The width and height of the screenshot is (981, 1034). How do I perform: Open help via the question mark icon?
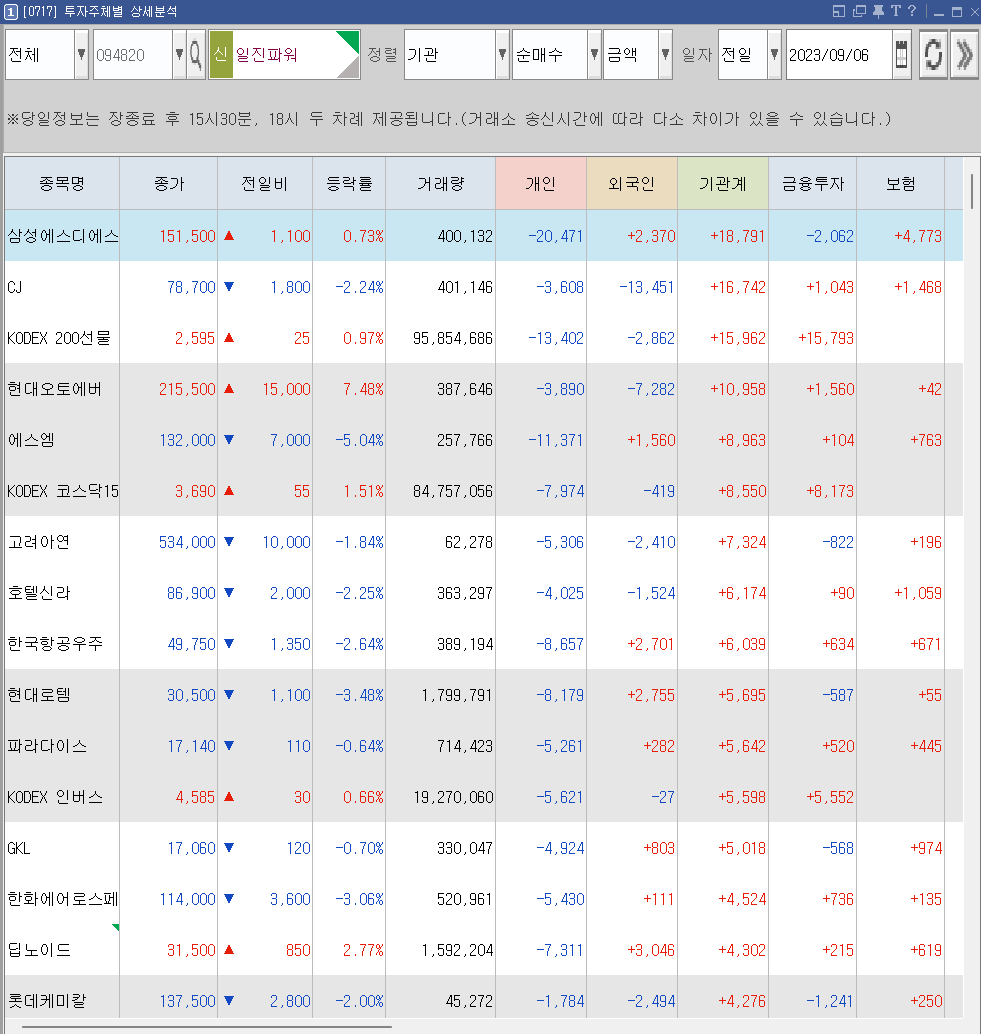click(912, 11)
